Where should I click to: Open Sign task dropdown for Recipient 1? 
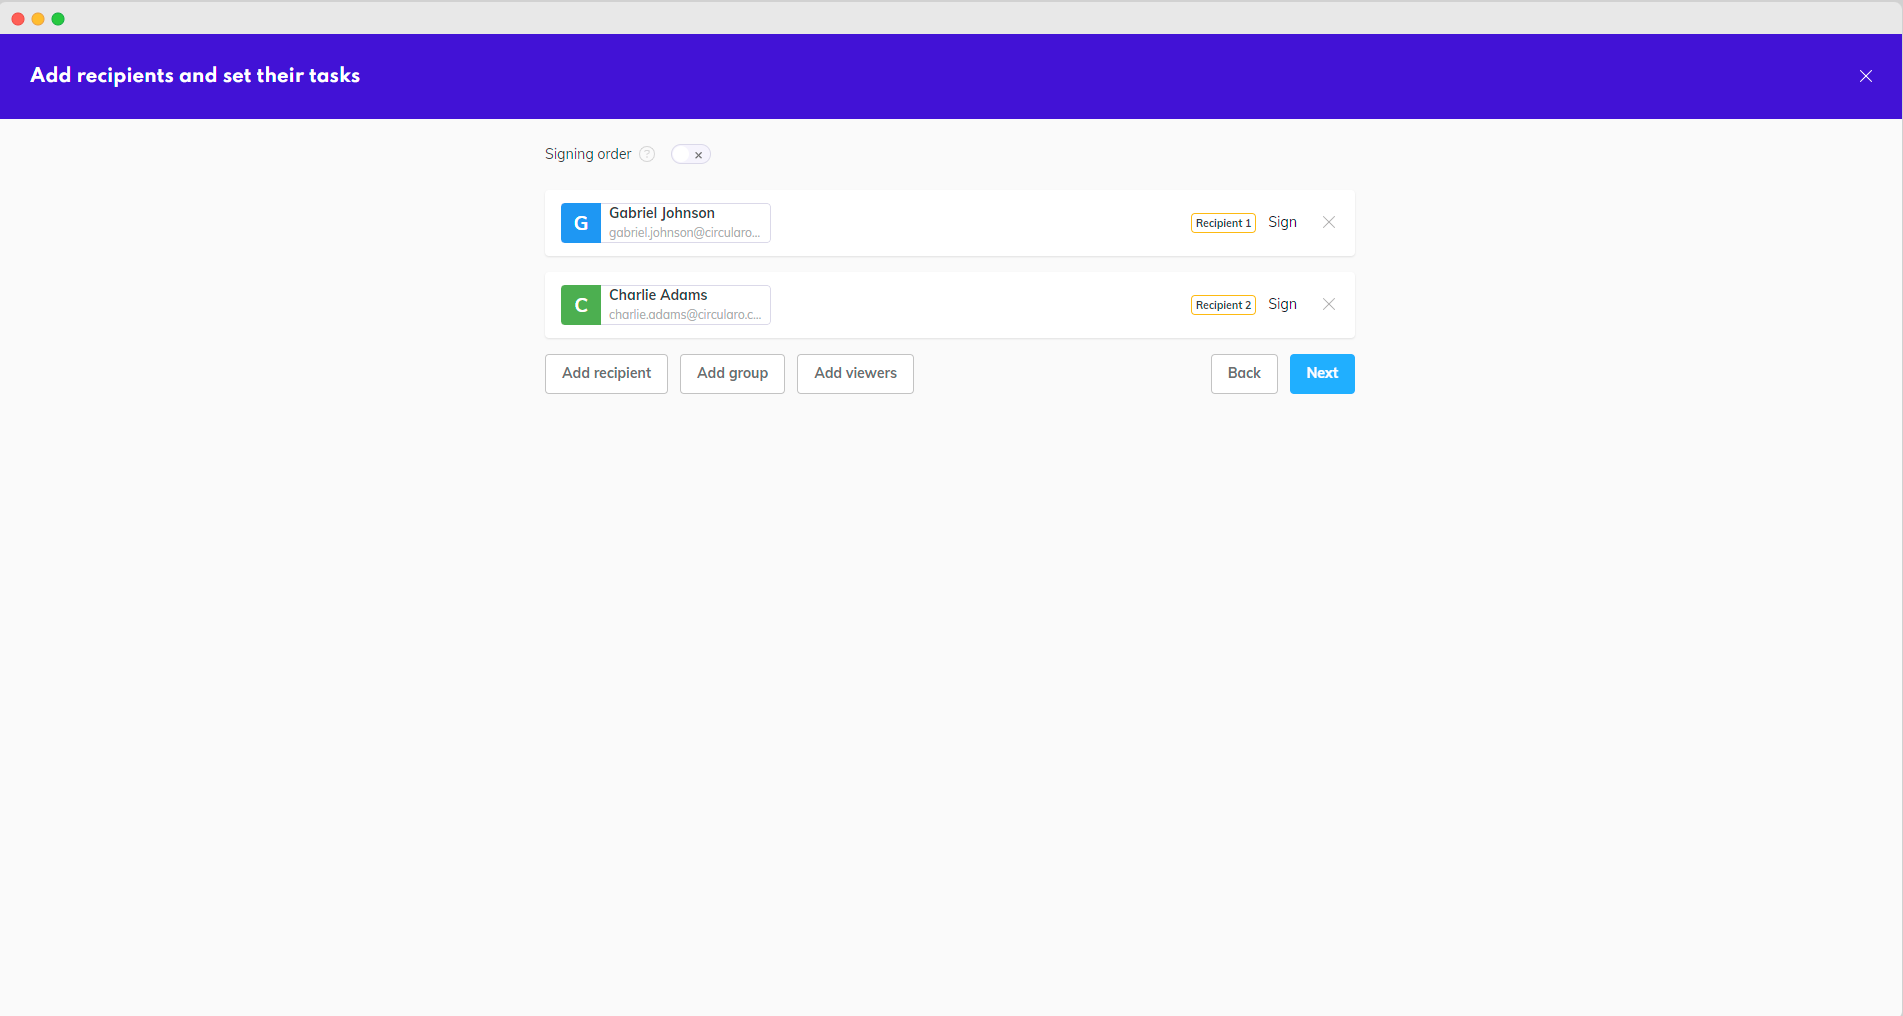1282,223
